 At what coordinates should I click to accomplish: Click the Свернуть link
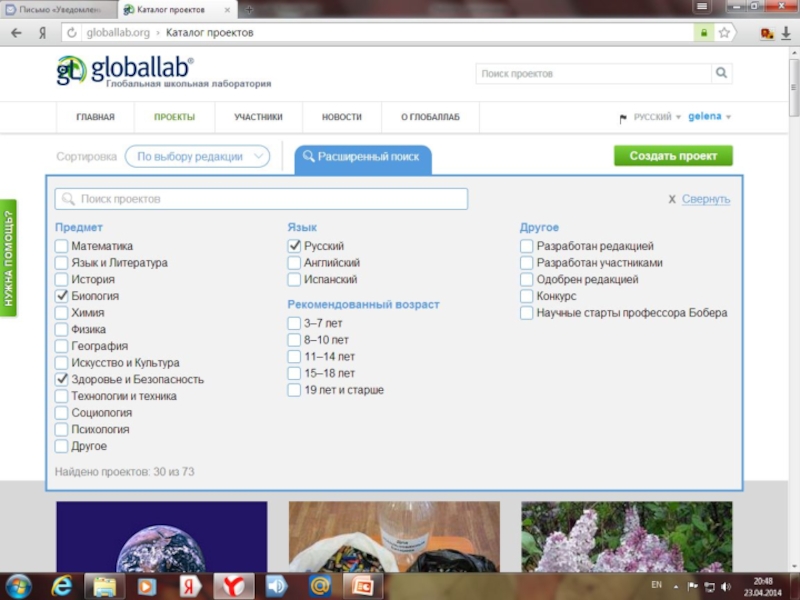click(706, 199)
